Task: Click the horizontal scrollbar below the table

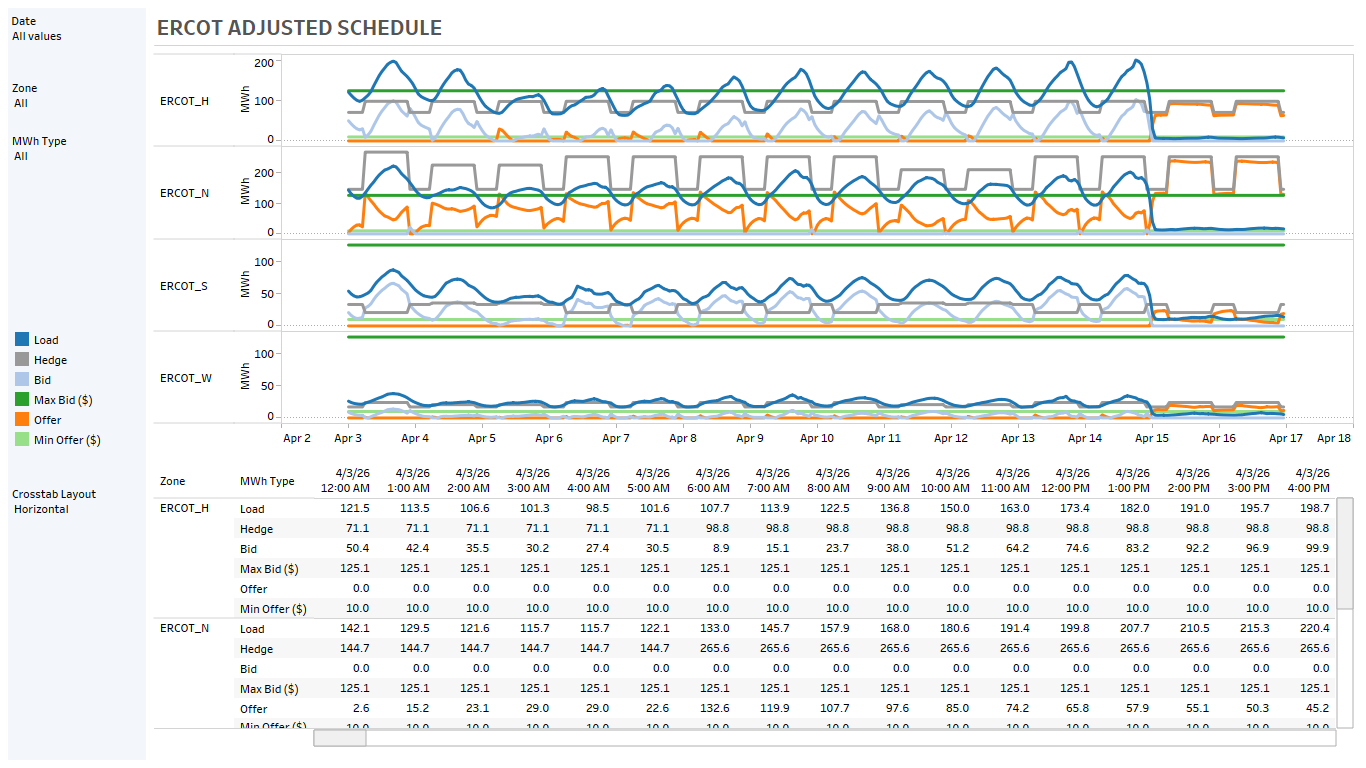Action: (340, 738)
